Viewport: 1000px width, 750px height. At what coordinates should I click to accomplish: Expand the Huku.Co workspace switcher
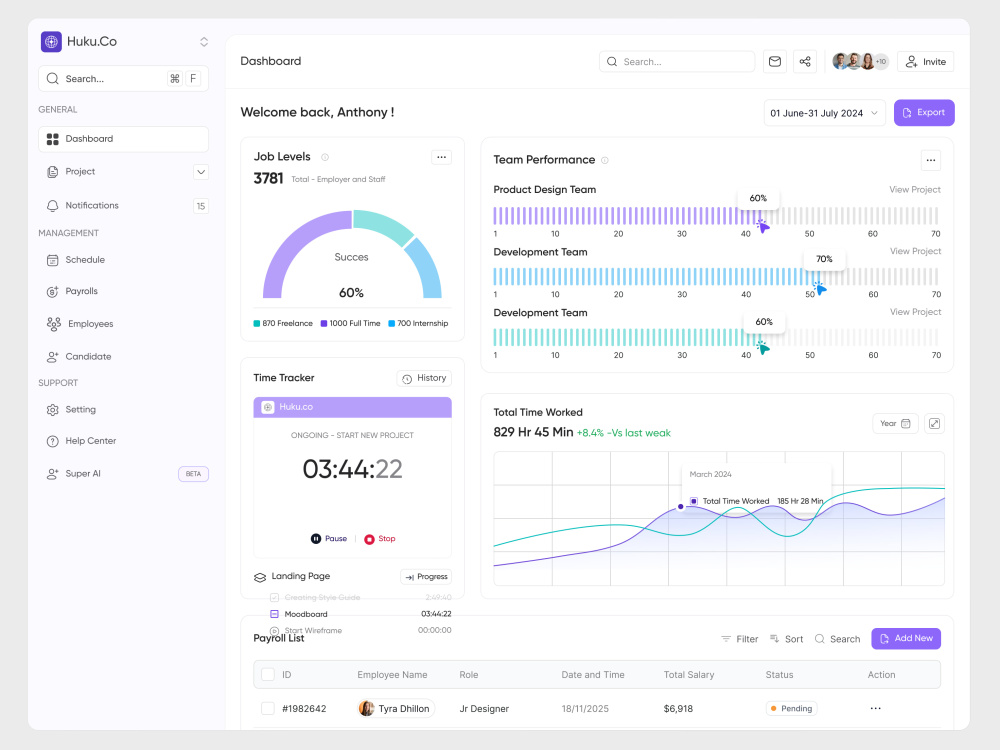pos(204,42)
